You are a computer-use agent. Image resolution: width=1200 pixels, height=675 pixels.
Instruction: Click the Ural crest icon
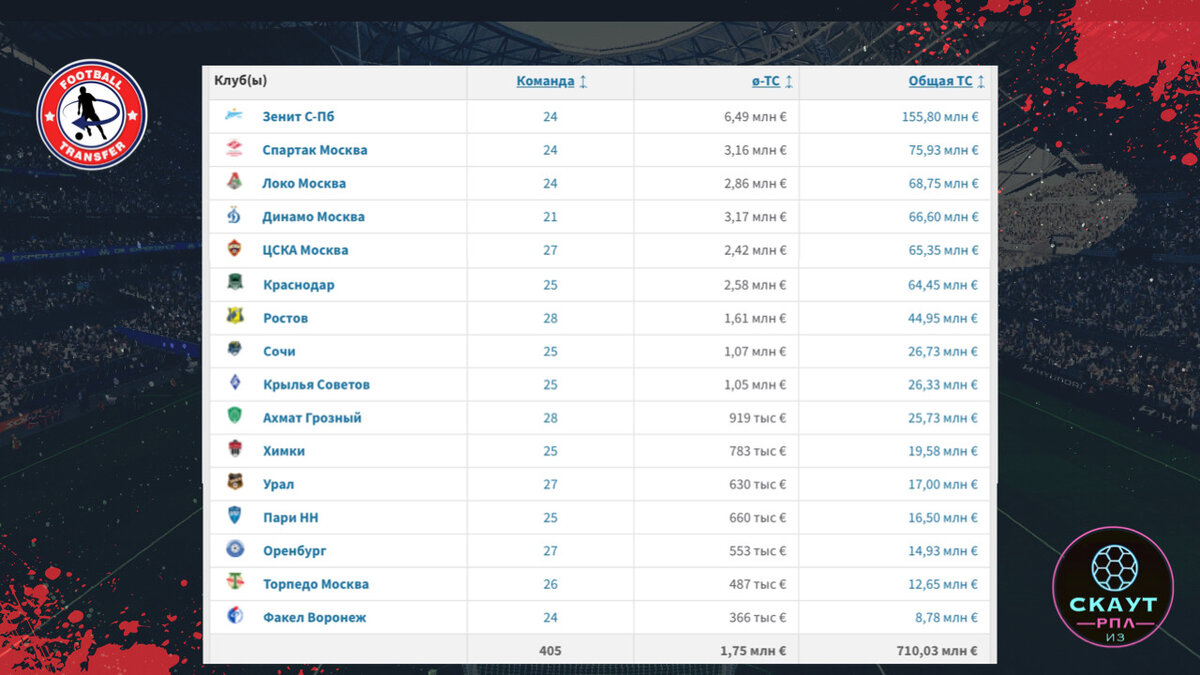point(234,483)
